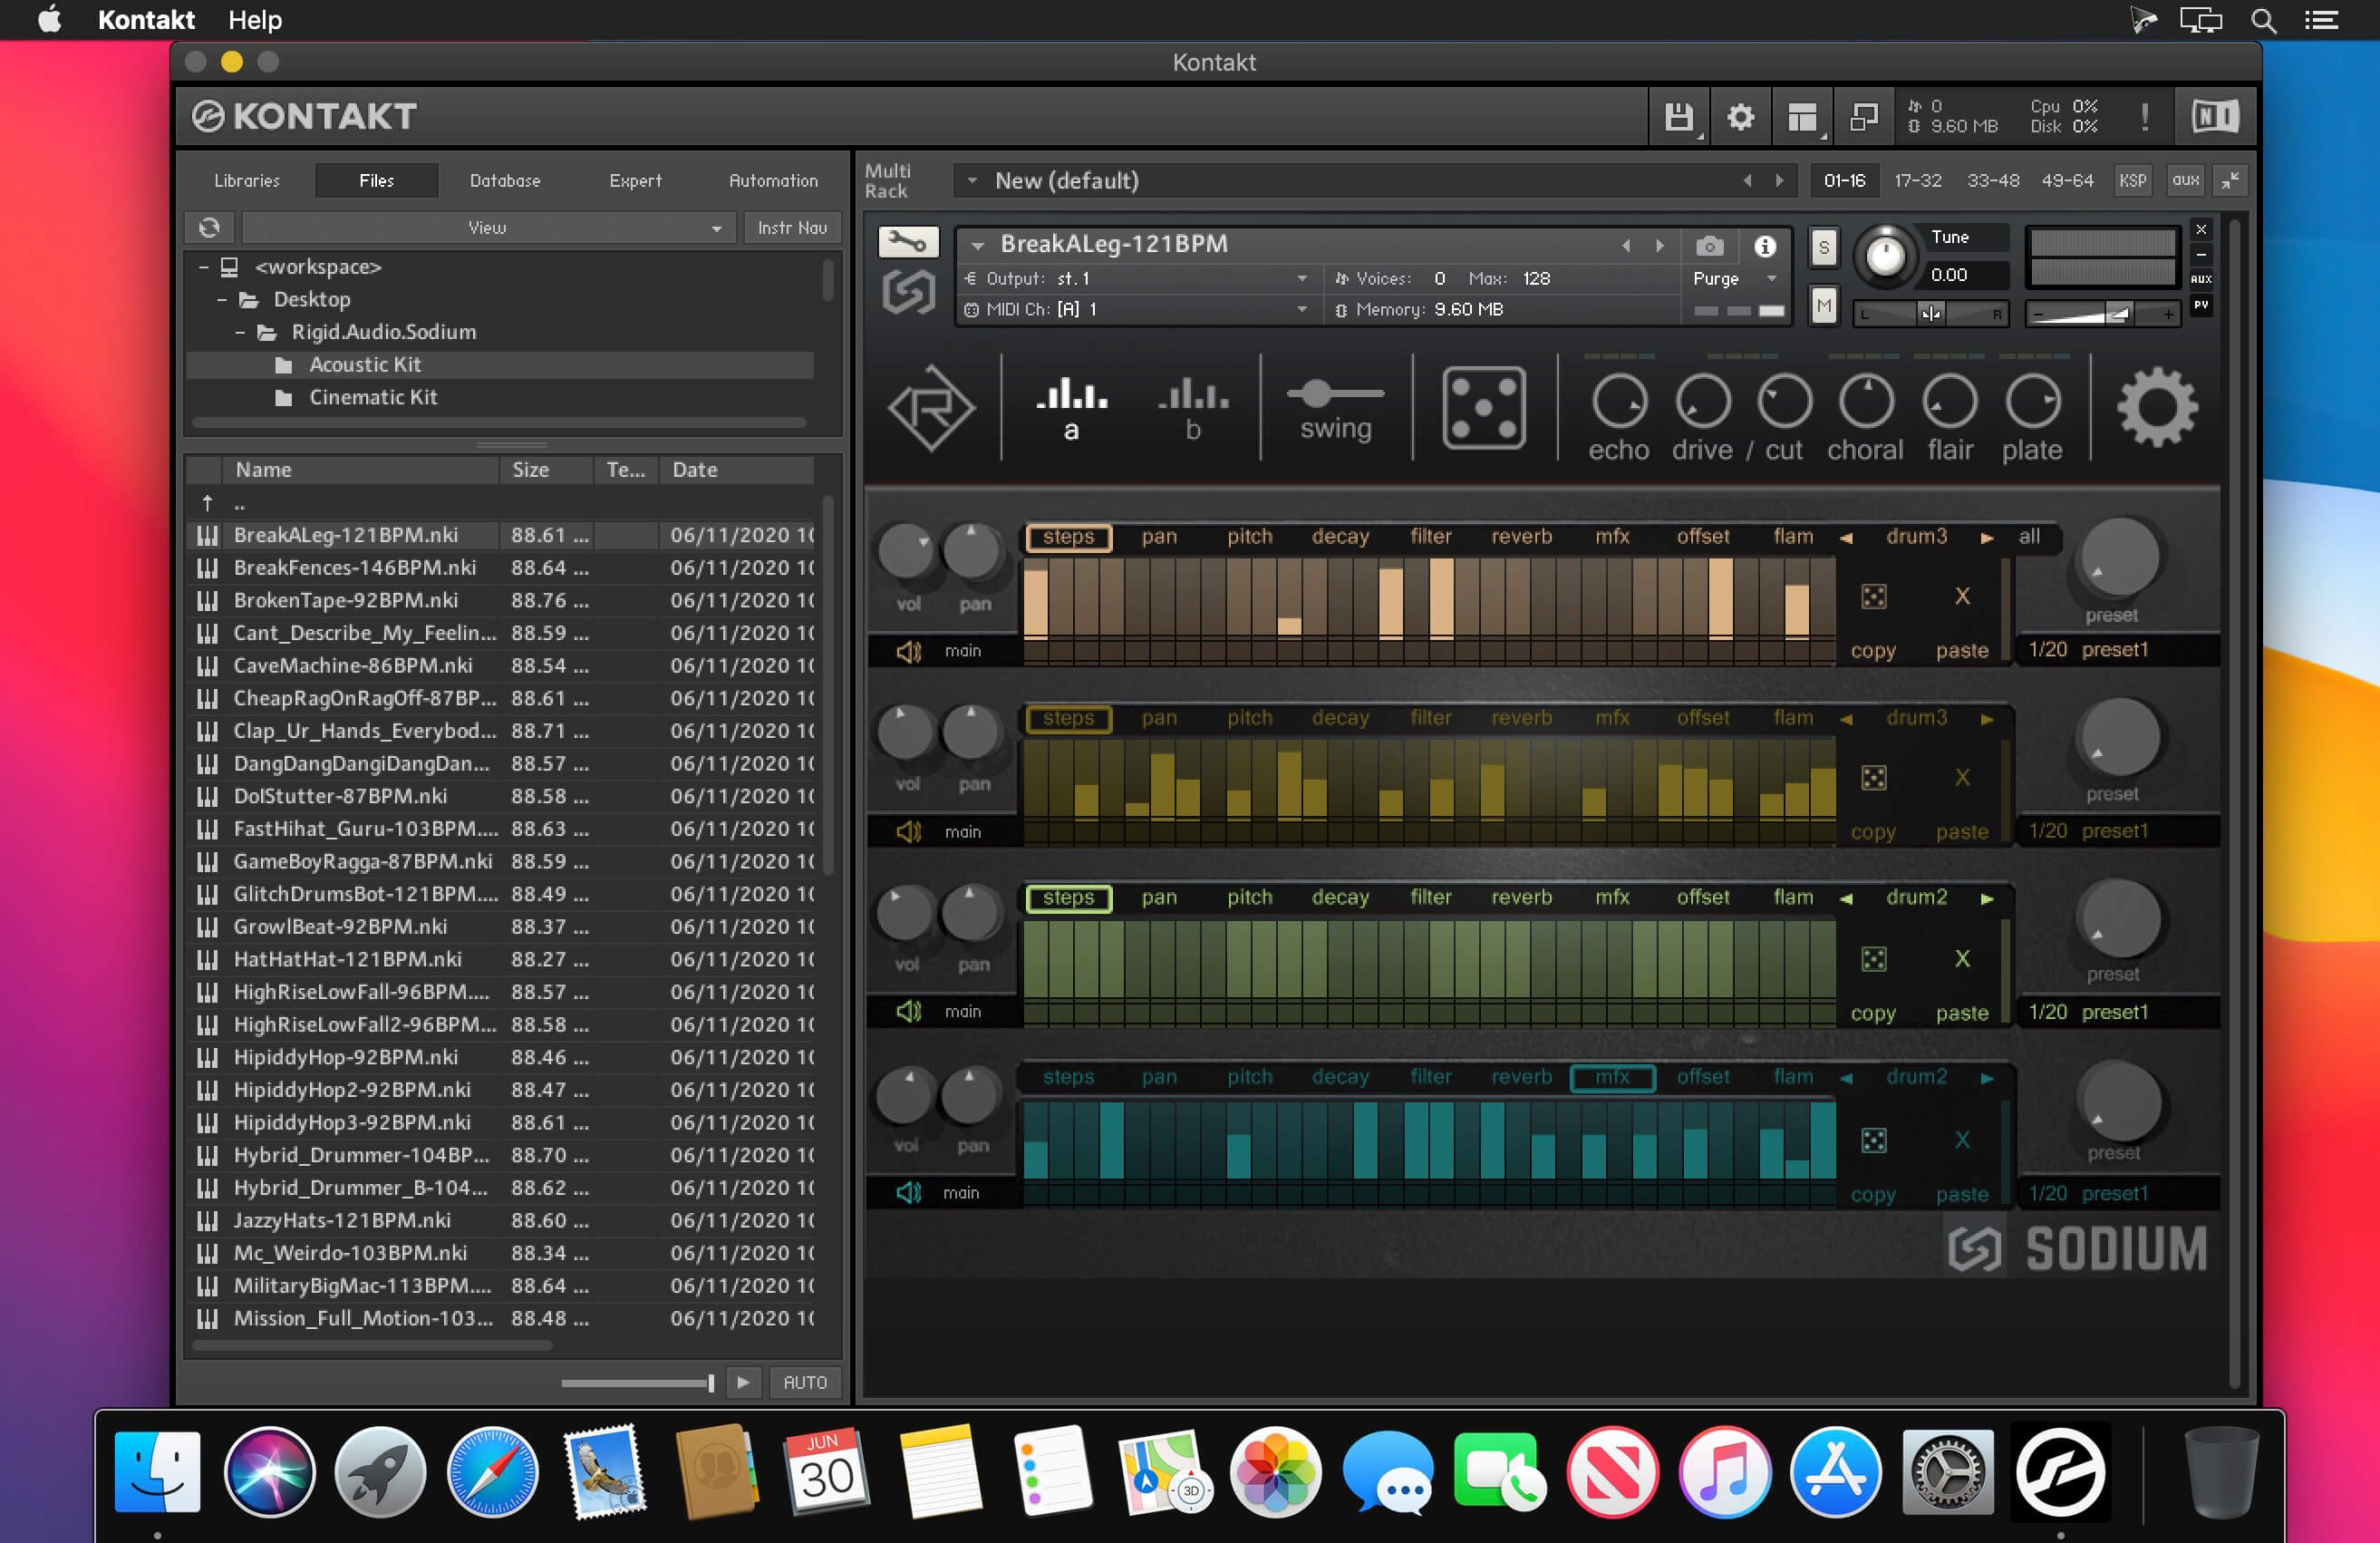The width and height of the screenshot is (2380, 1543).
Task: Click the browser play preview button
Action: click(x=742, y=1382)
